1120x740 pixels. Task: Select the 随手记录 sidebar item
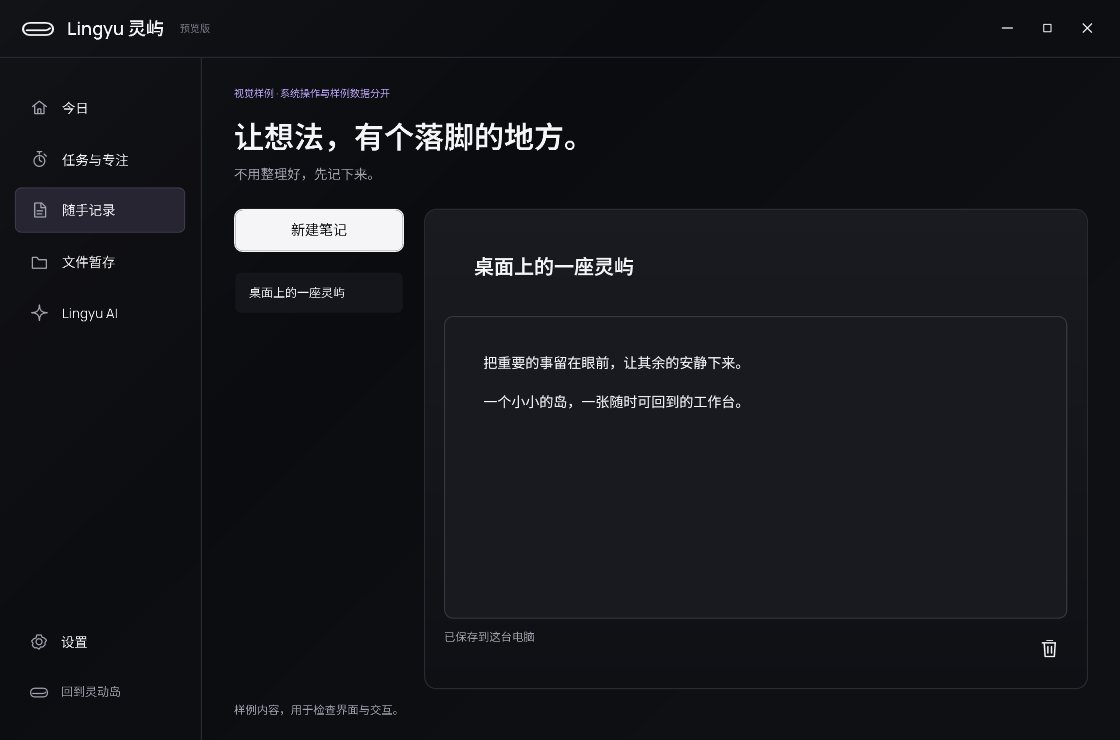[x=100, y=210]
